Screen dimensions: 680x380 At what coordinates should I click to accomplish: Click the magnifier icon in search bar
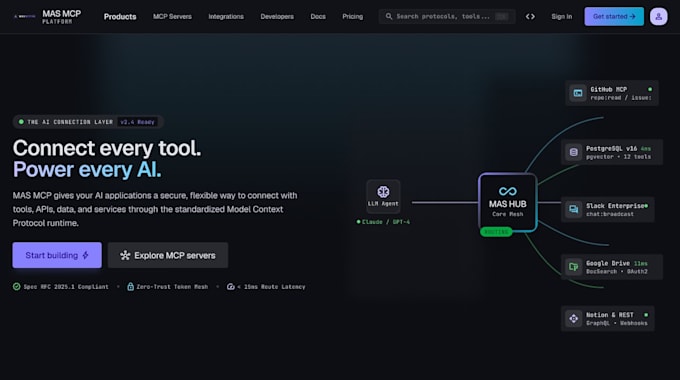389,16
